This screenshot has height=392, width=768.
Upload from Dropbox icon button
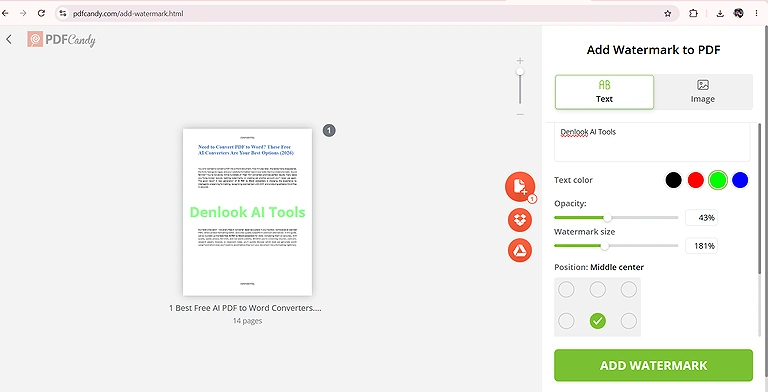click(x=520, y=220)
